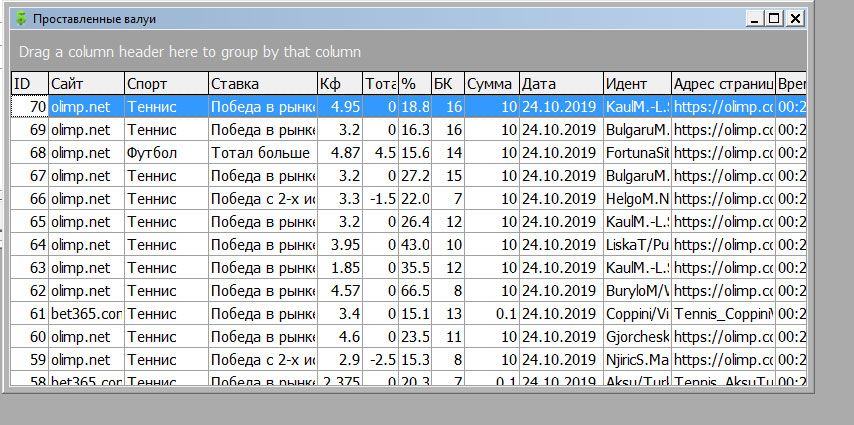Sort by the ID column header
The image size is (854, 425).
[29, 84]
